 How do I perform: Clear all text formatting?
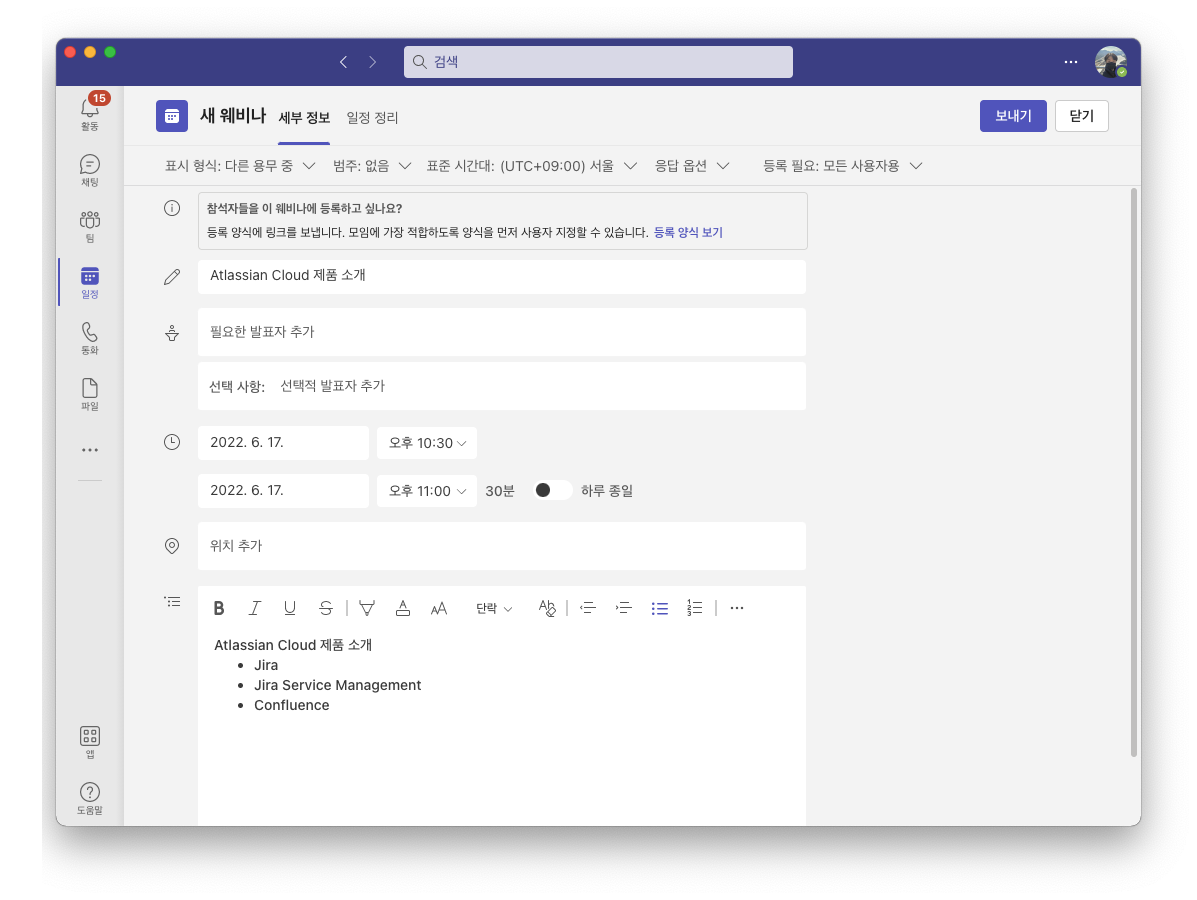click(x=547, y=608)
